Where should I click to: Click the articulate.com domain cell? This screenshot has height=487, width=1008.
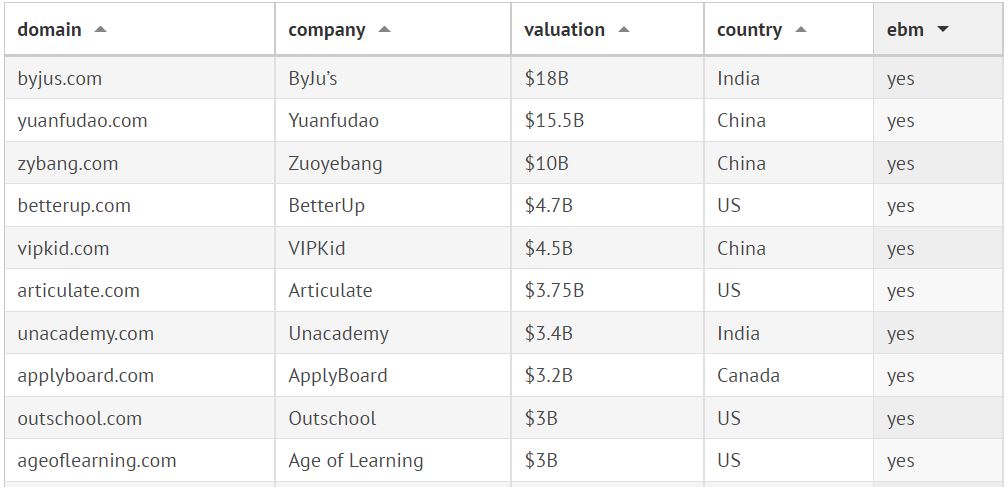tap(79, 291)
